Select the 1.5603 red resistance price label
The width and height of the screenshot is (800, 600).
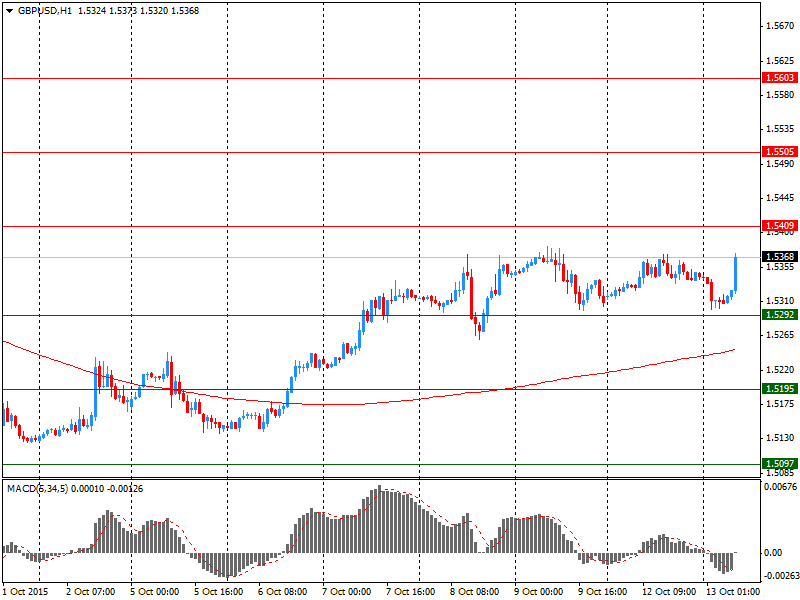pos(780,78)
